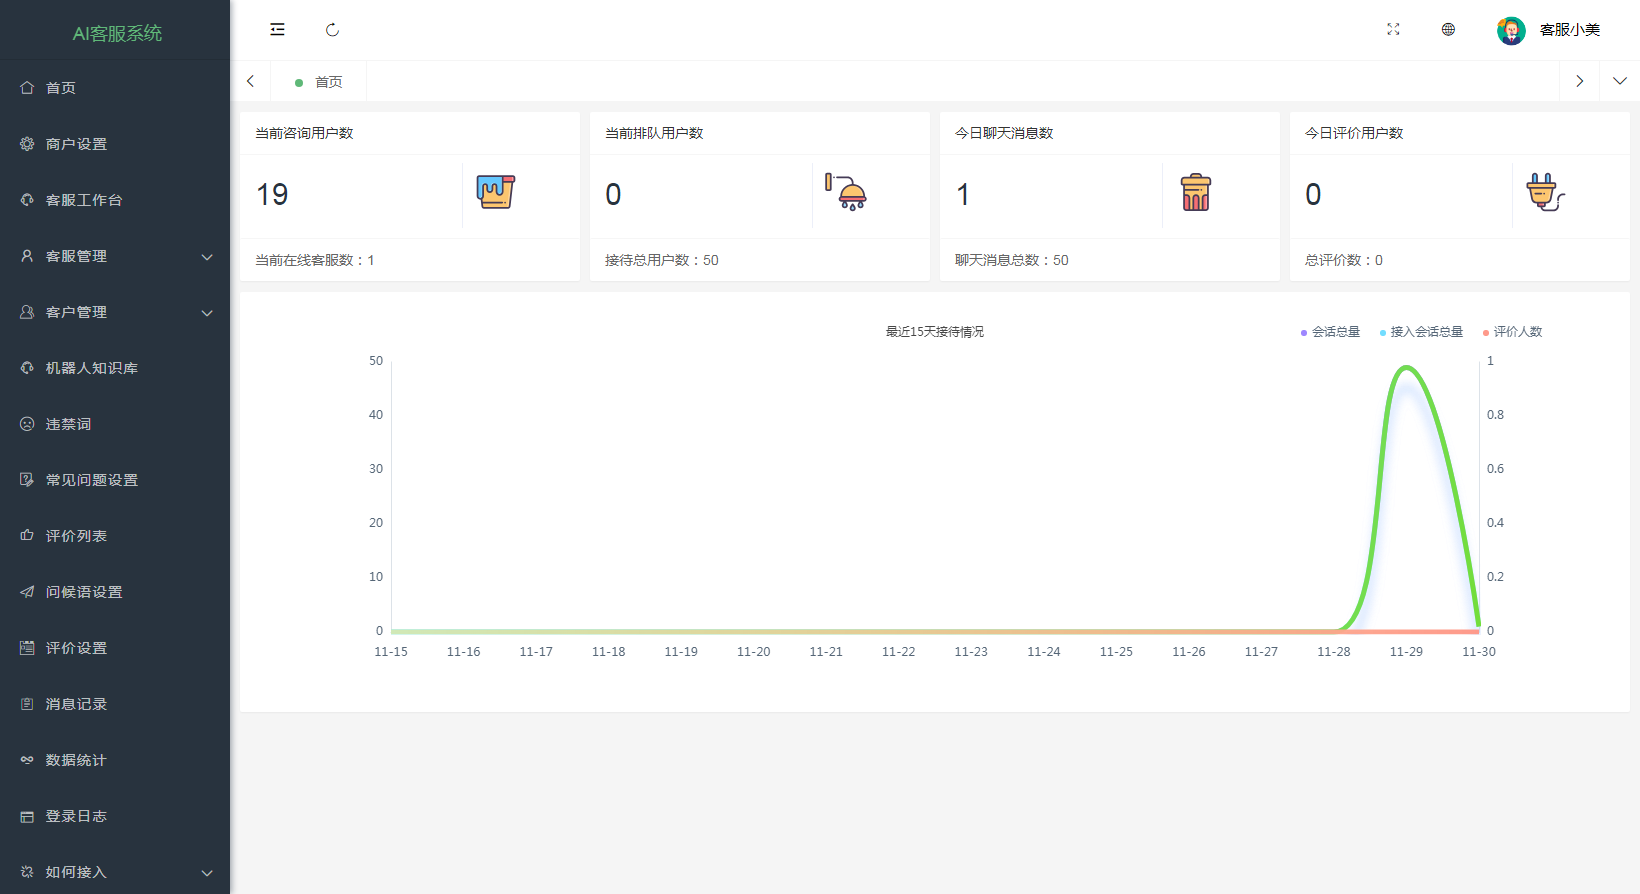This screenshot has width=1640, height=894.
Task: Open the tab options dropdown chevron
Action: tap(1619, 81)
